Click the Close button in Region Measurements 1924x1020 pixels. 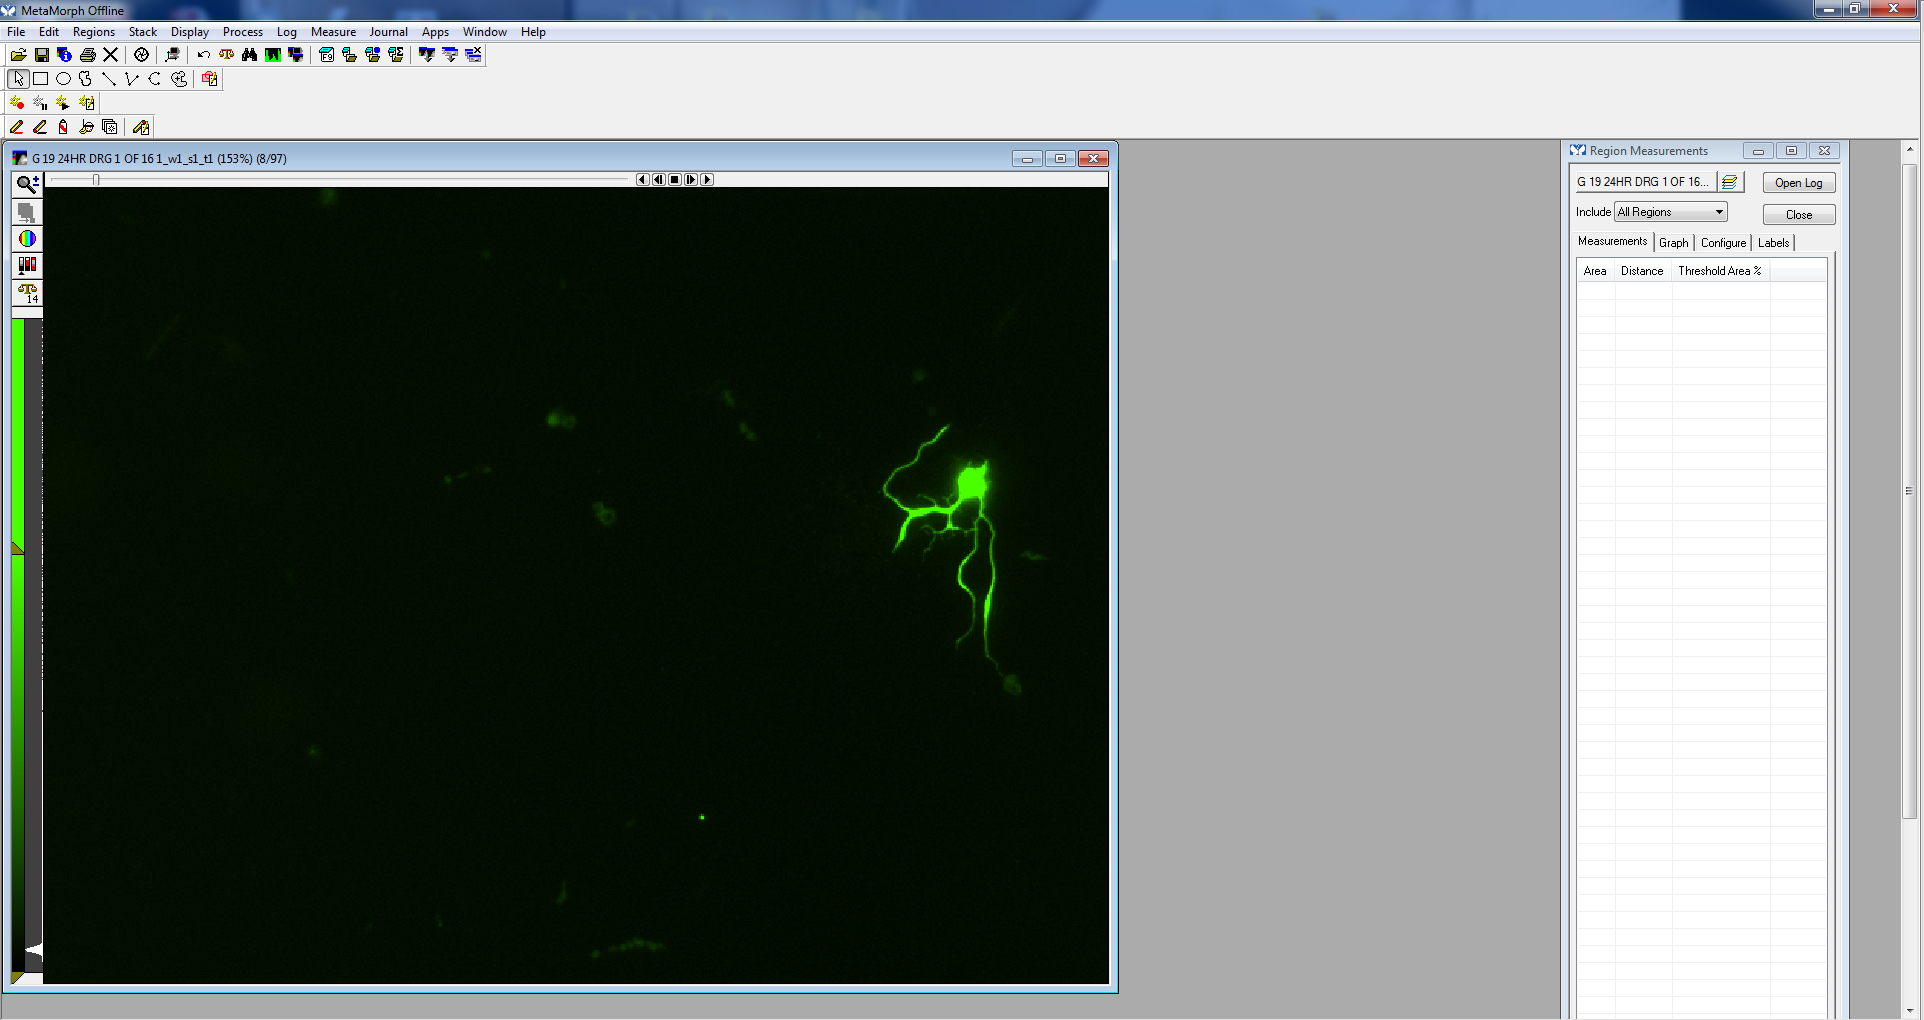[x=1799, y=215]
